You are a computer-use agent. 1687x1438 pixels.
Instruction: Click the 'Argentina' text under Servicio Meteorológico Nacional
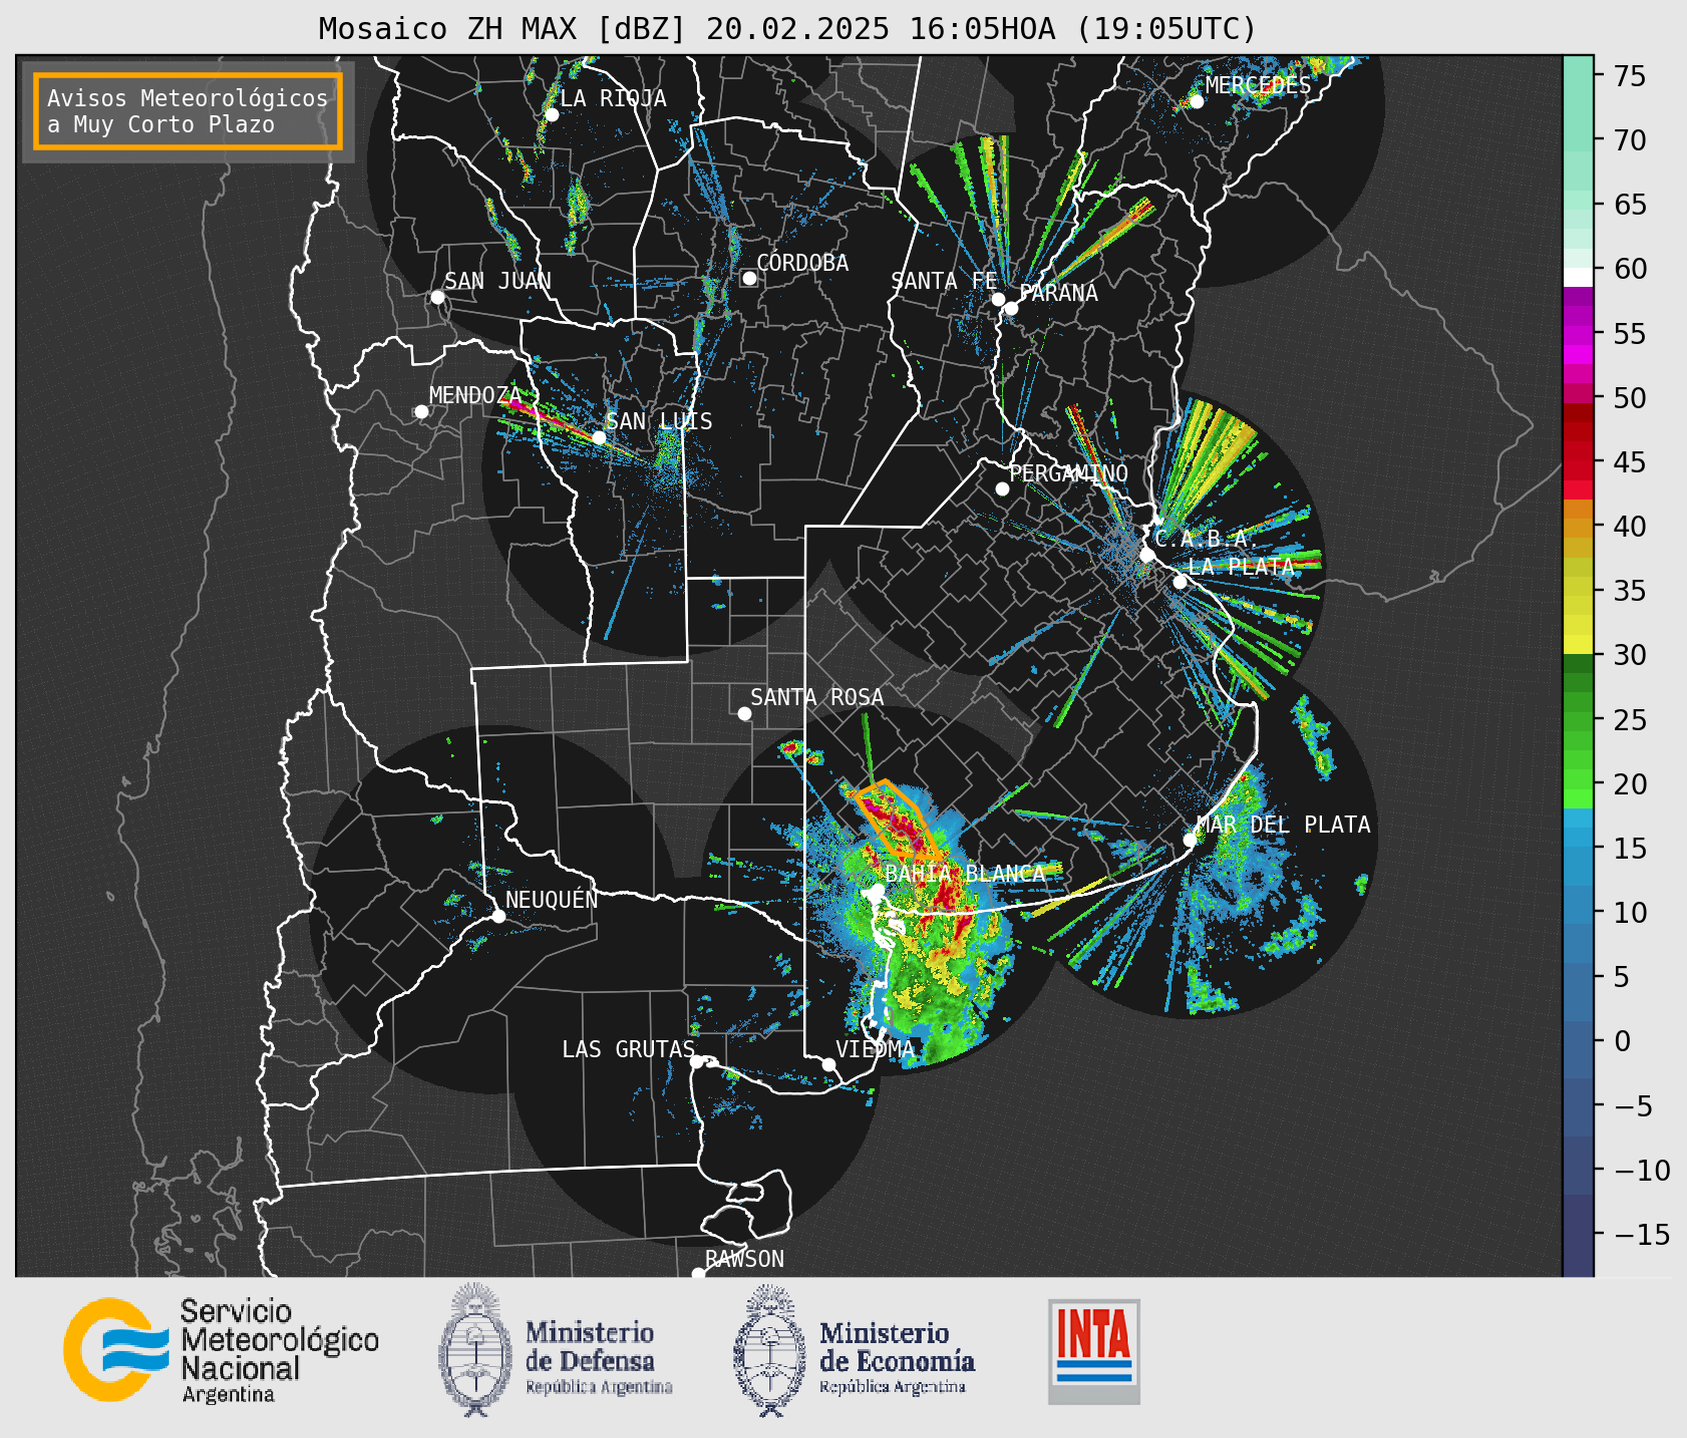[x=228, y=1395]
